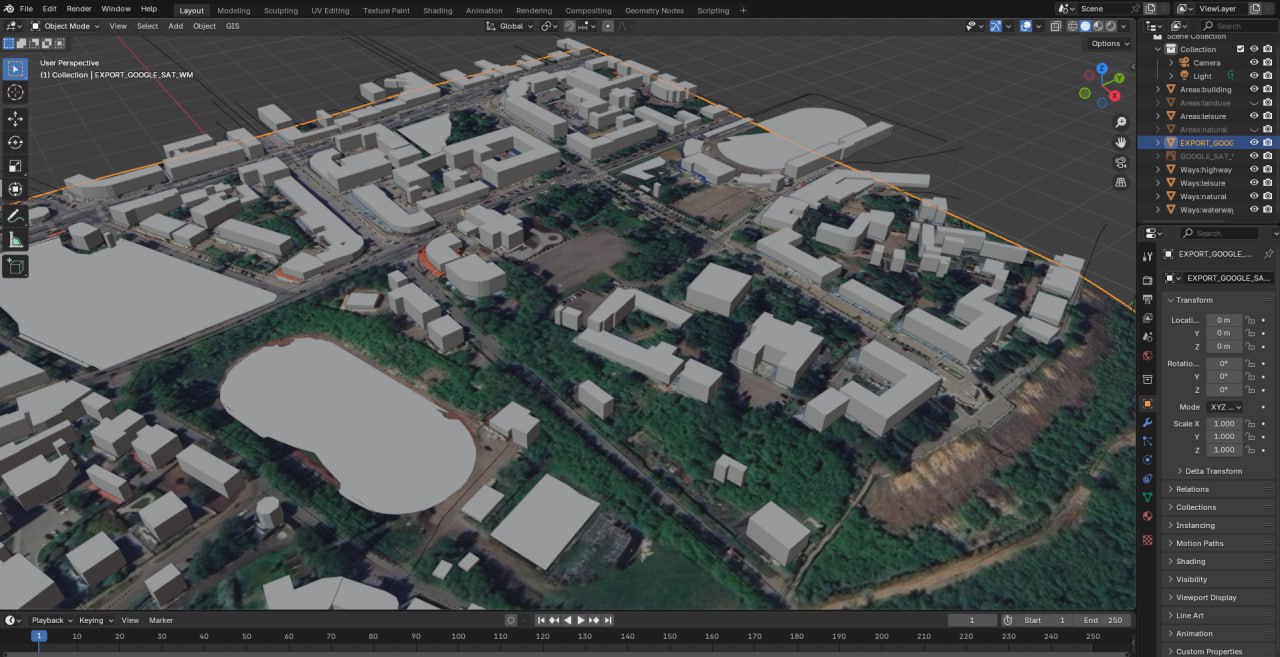
Task: Expand the Ways:highway collection in outliner
Action: click(1159, 170)
